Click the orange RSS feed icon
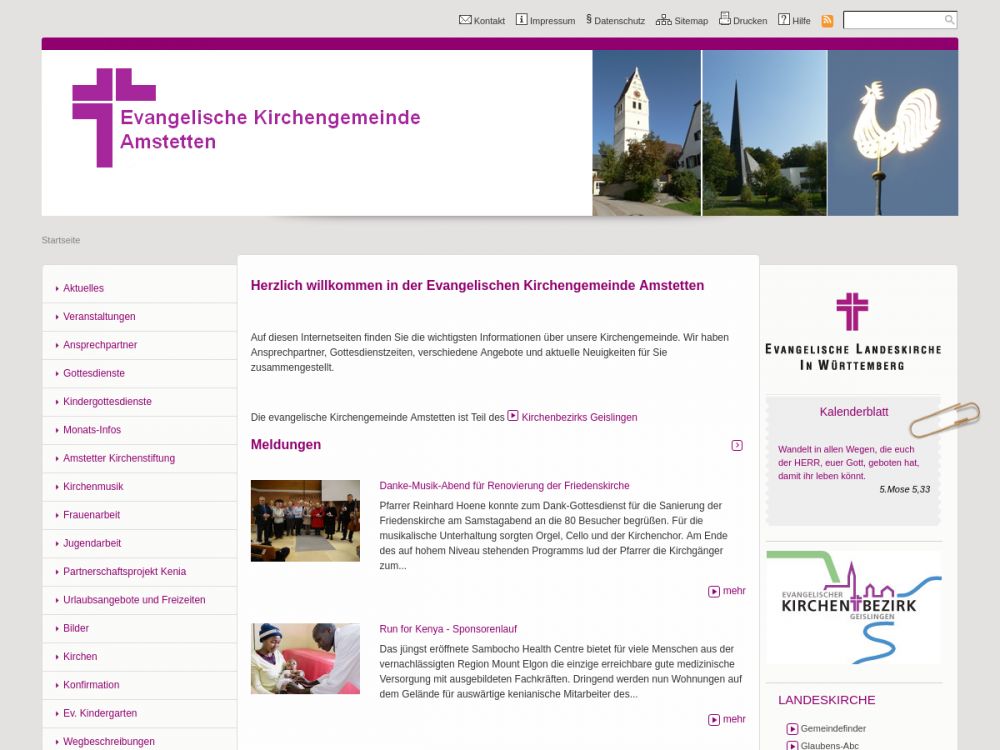The image size is (1000, 750). pos(827,21)
